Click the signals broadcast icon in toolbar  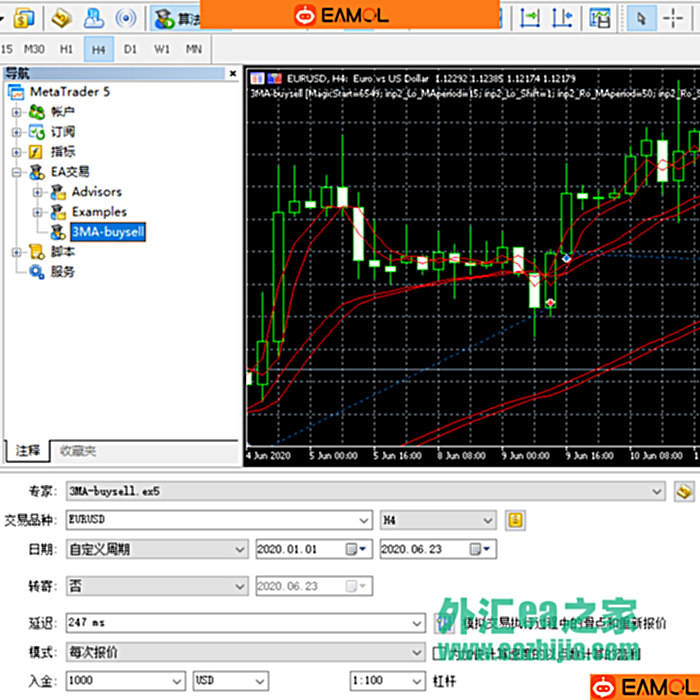coord(127,18)
